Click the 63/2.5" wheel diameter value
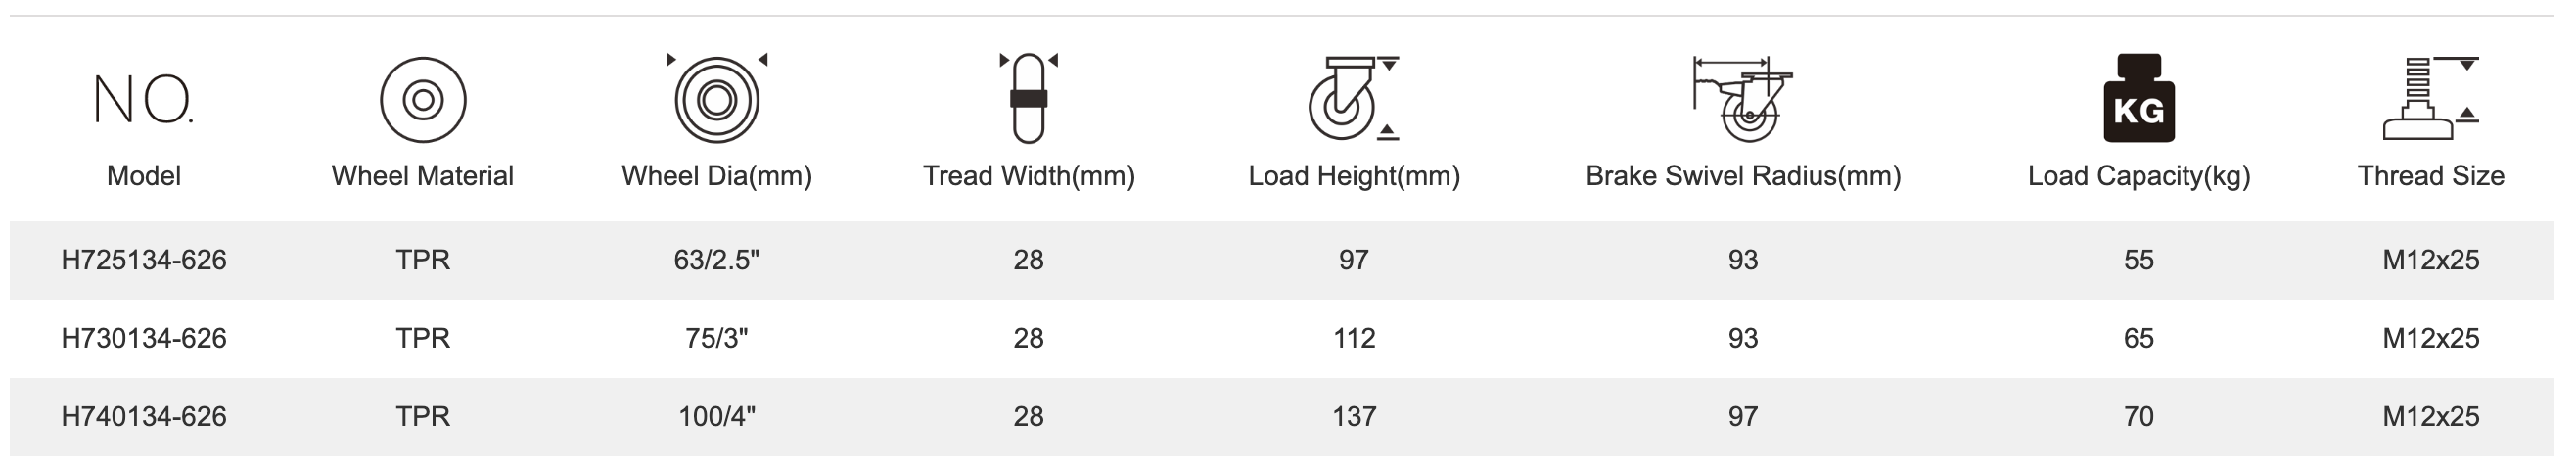 pyautogui.click(x=716, y=260)
